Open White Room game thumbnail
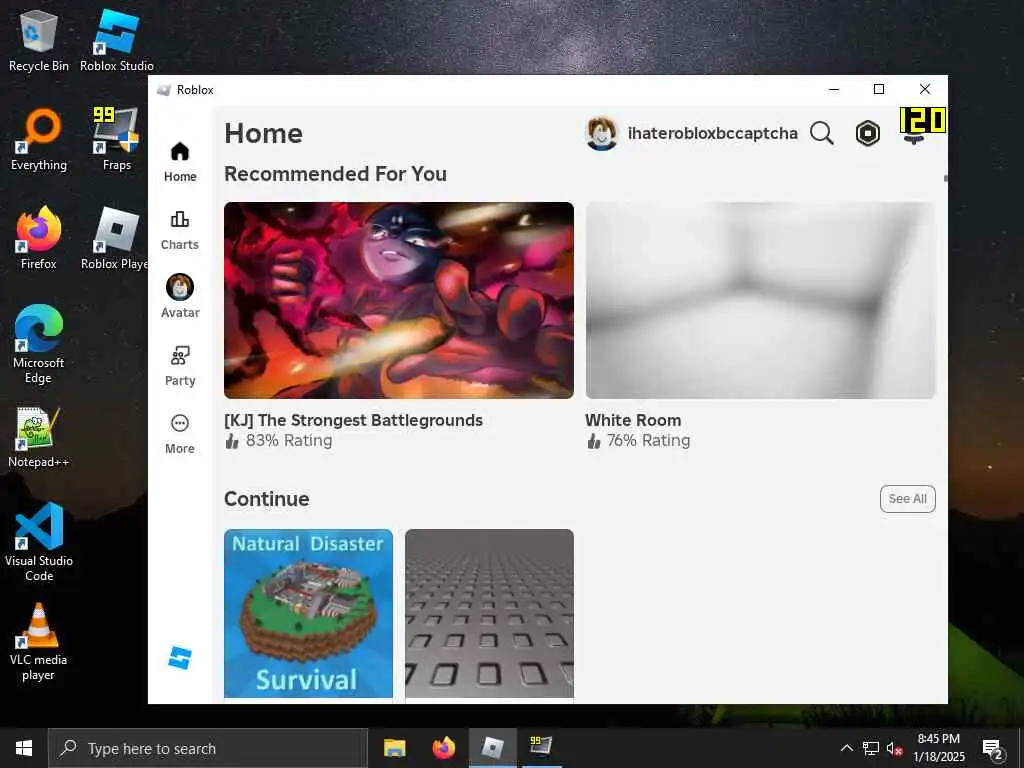 [760, 300]
